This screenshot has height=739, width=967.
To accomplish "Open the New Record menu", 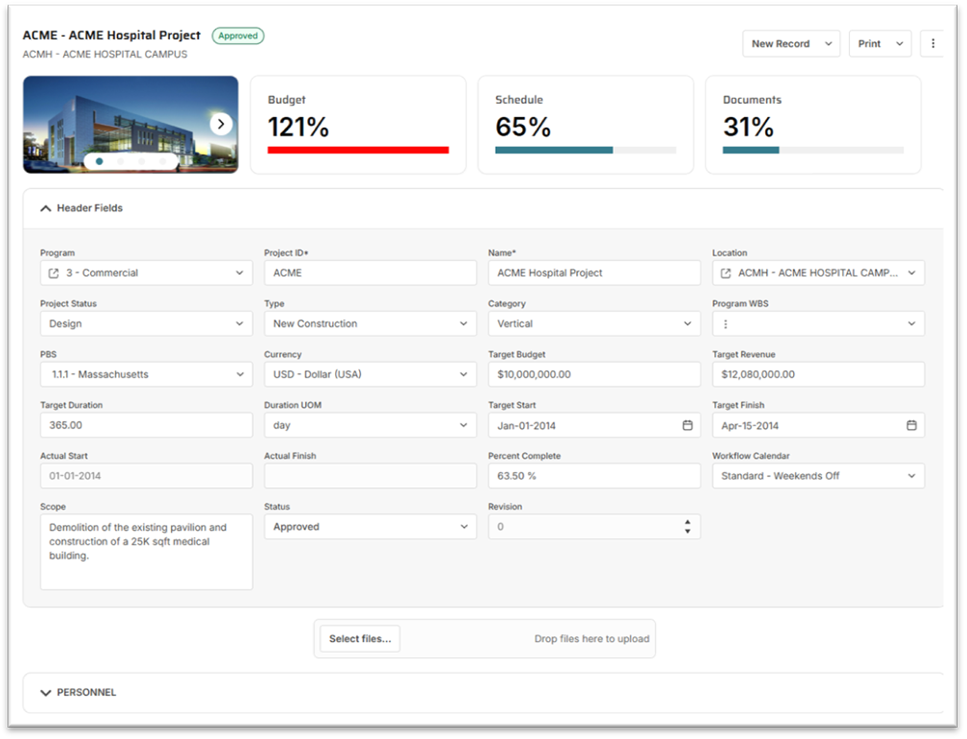I will 790,43.
